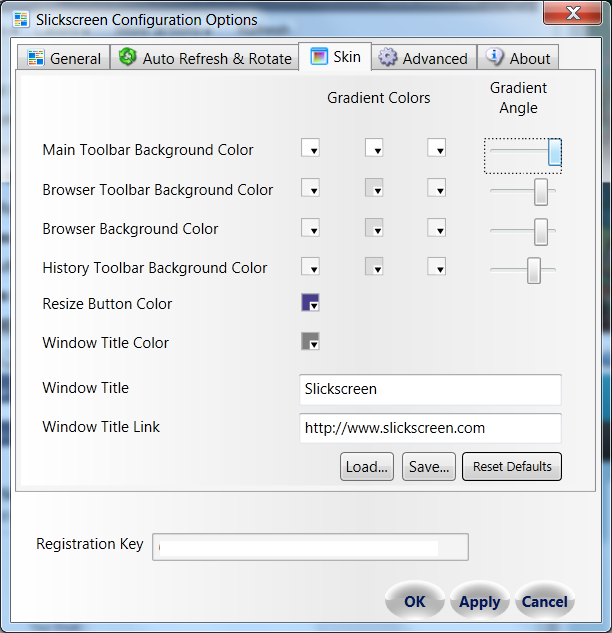Open the Advanced tab
Image resolution: width=612 pixels, height=633 pixels.
pos(424,58)
